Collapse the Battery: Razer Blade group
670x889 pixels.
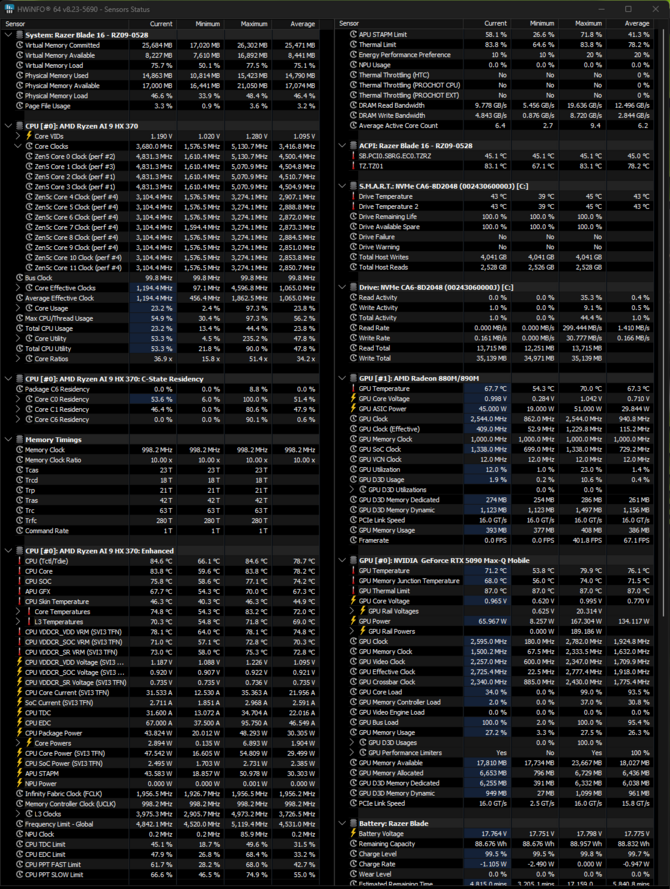(x=342, y=823)
